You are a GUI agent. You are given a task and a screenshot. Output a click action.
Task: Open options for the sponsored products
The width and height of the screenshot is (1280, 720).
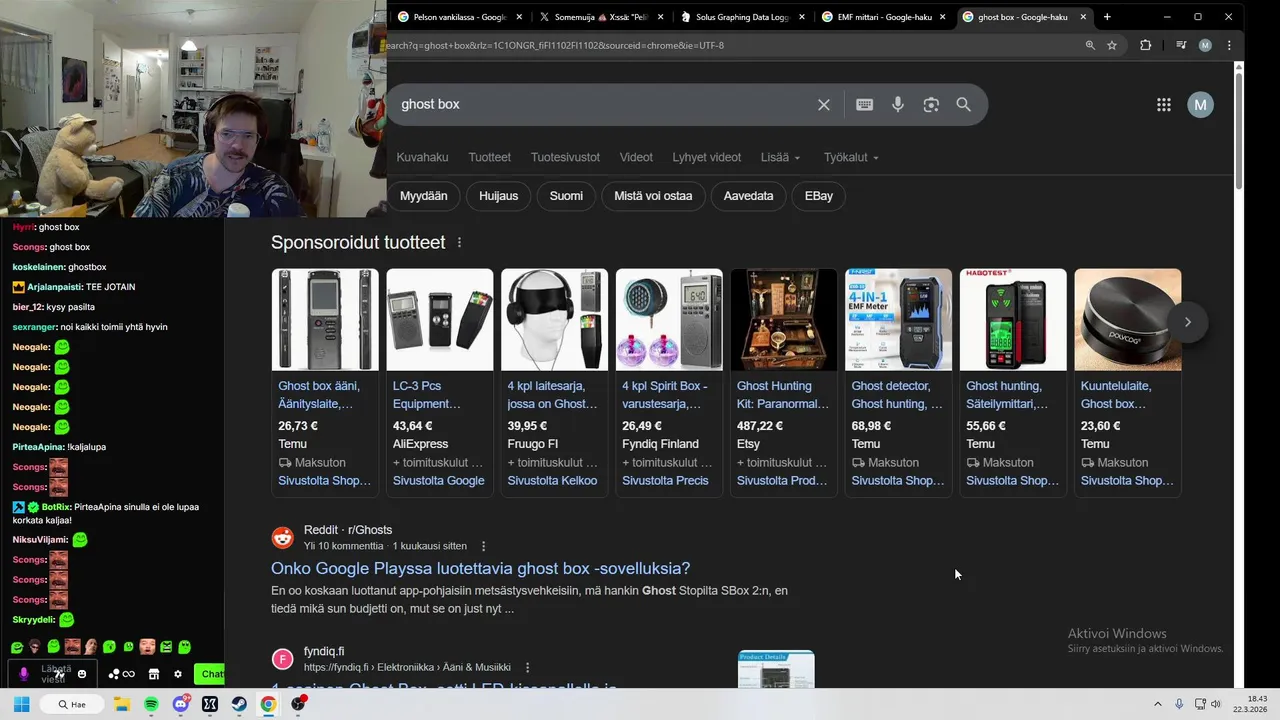(460, 243)
